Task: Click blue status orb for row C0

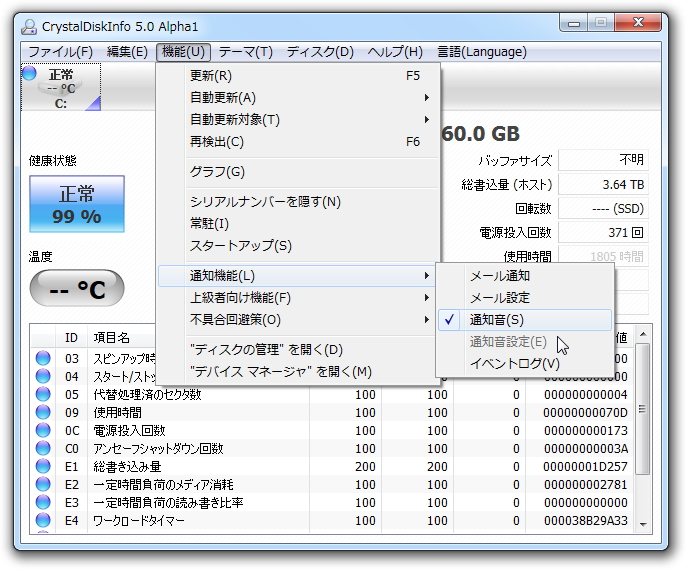Action: click(43, 448)
